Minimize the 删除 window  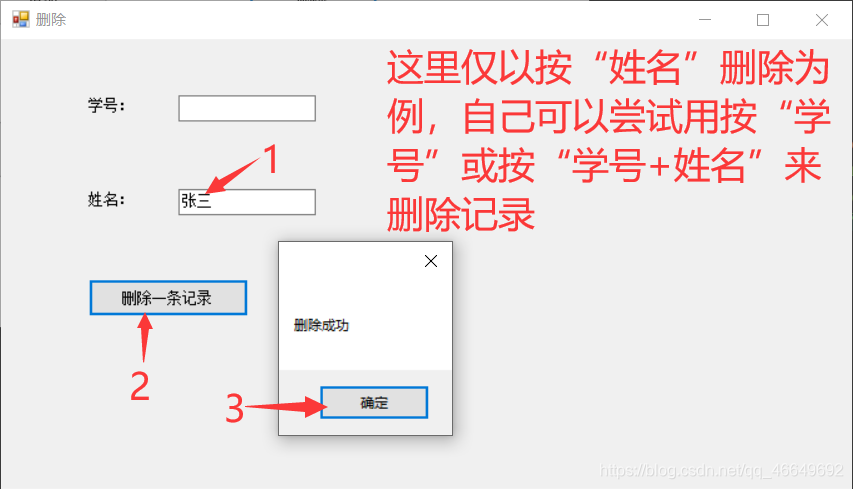click(x=705, y=20)
